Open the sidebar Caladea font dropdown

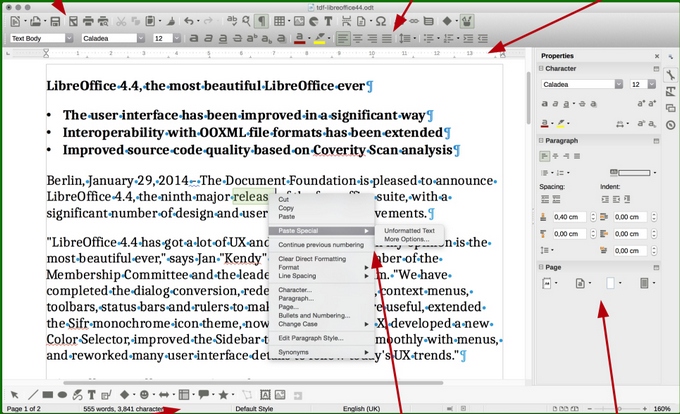(618, 84)
